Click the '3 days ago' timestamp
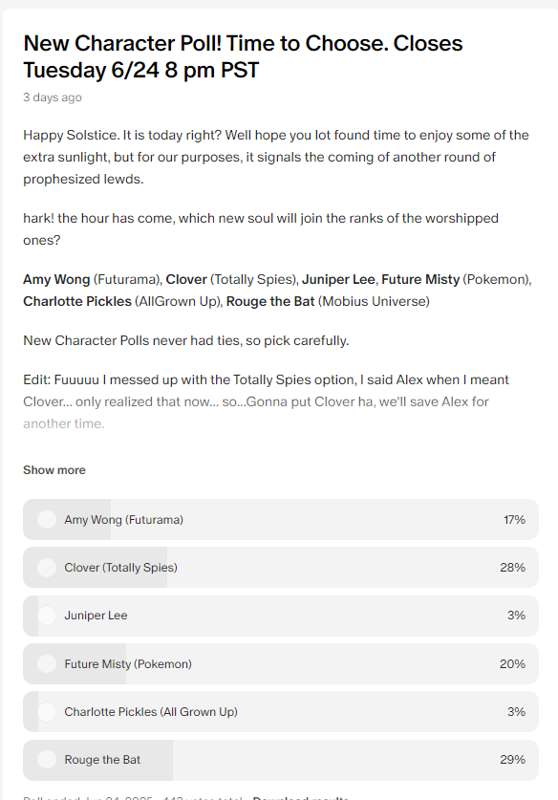558x800 pixels. coord(52,97)
